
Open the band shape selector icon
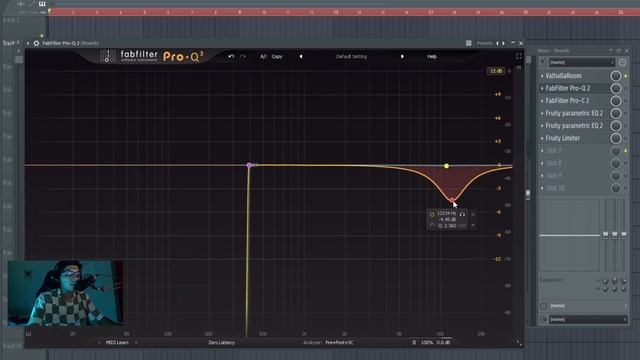432,226
